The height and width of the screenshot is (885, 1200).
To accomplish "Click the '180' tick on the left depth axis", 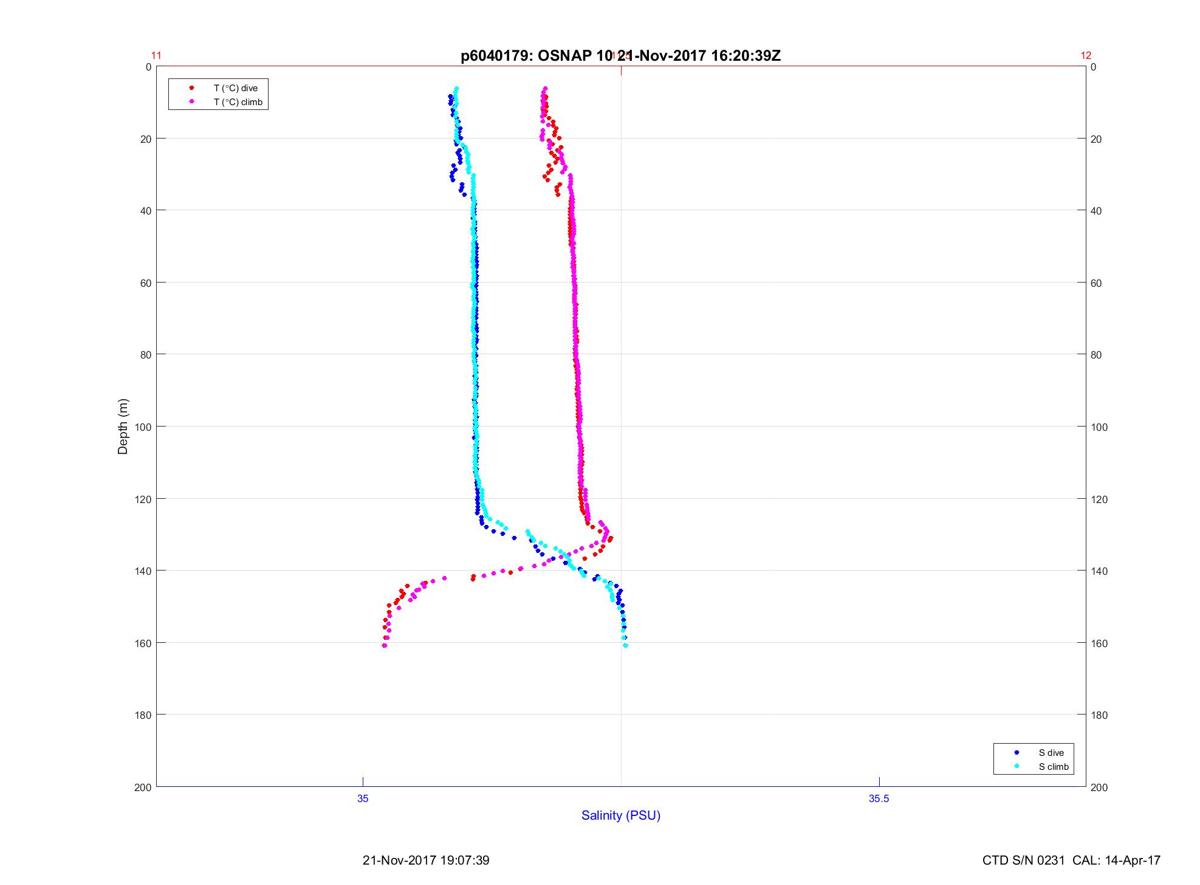I will click(x=142, y=715).
